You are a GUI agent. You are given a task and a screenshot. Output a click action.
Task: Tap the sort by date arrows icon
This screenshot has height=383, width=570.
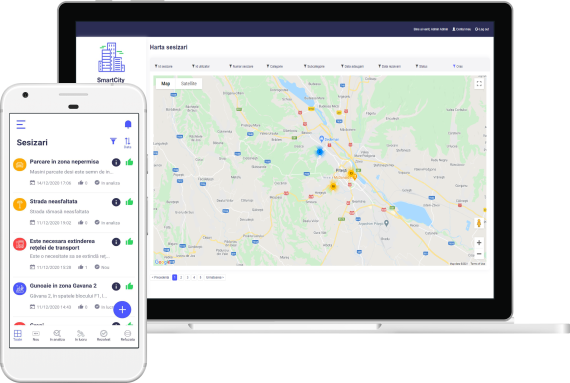(128, 142)
